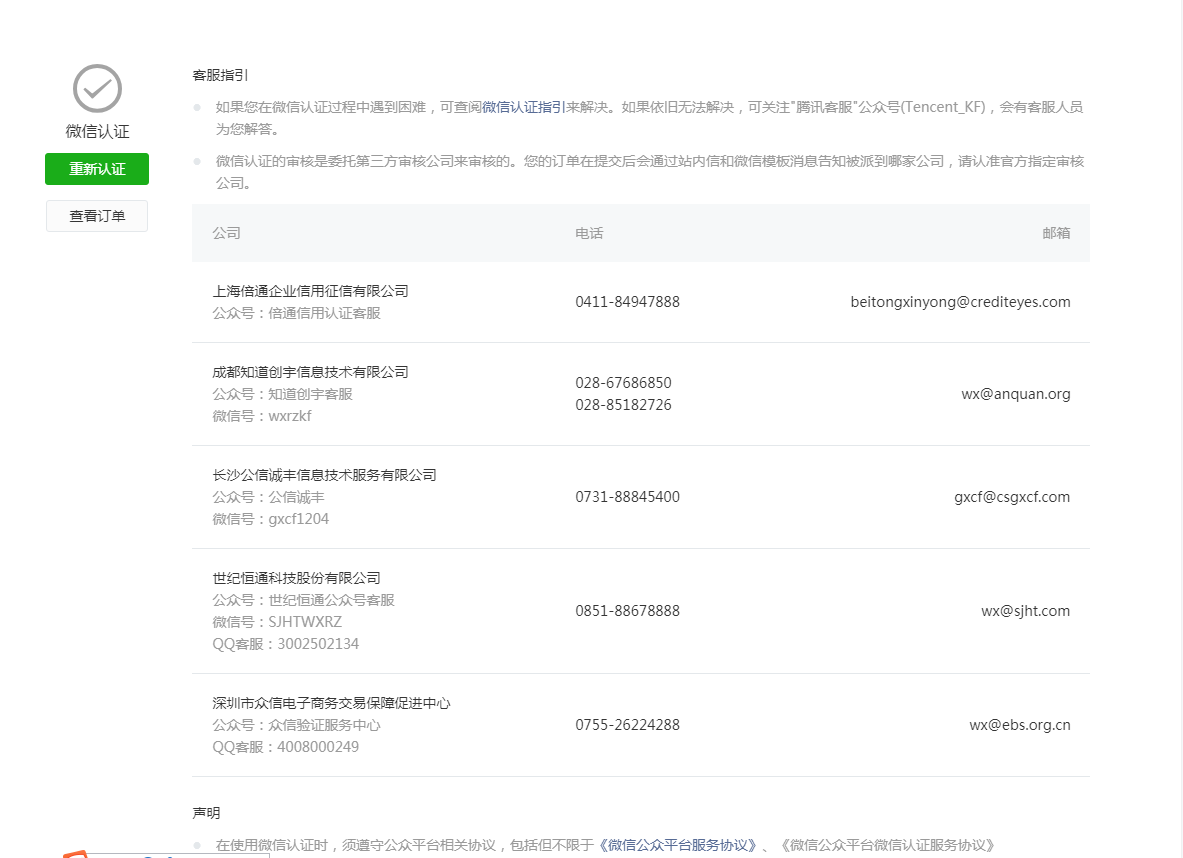The image size is (1183, 858).
Task: Click phone number 028-67686850
Action: [623, 383]
